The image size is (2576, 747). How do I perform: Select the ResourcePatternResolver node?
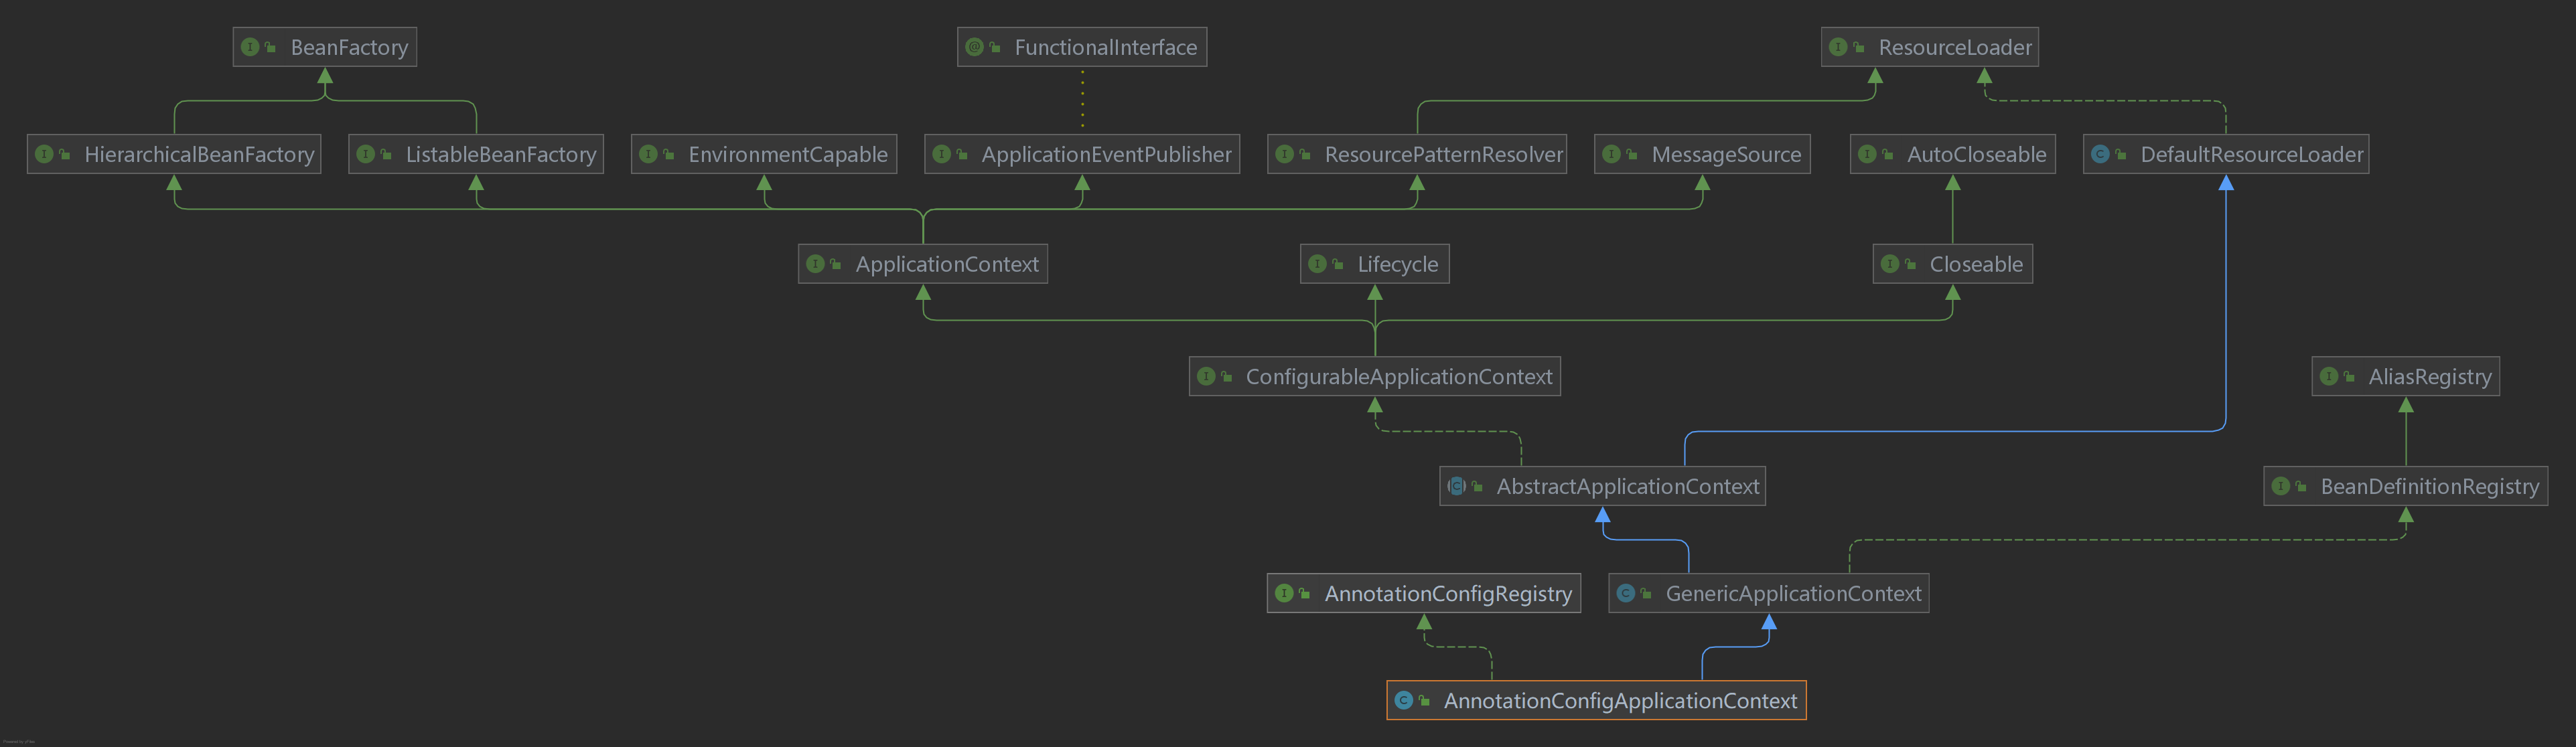(x=1417, y=154)
